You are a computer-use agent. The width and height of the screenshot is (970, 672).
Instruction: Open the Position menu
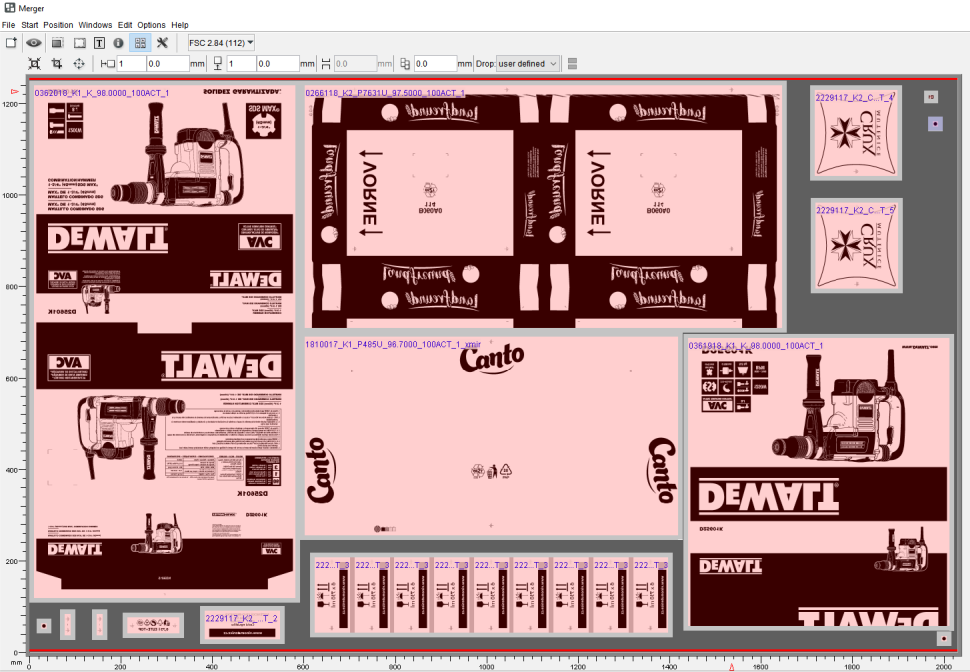(x=58, y=25)
